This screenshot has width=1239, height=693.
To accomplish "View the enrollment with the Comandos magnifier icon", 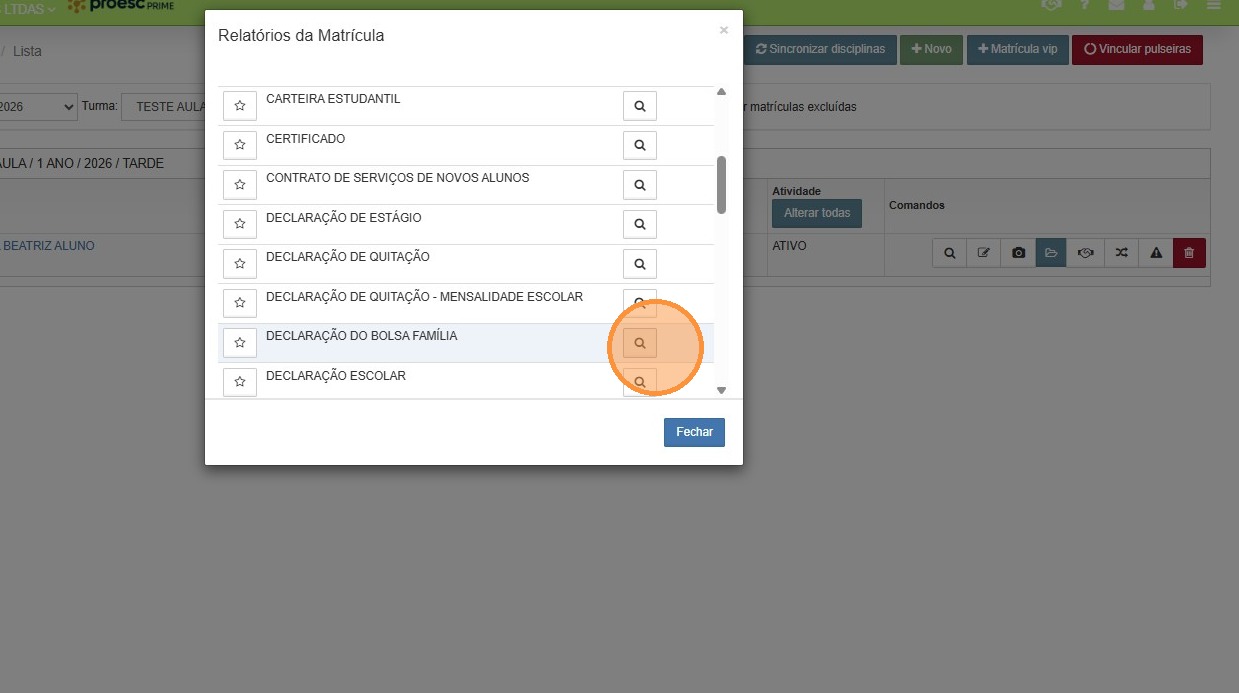I will point(949,253).
